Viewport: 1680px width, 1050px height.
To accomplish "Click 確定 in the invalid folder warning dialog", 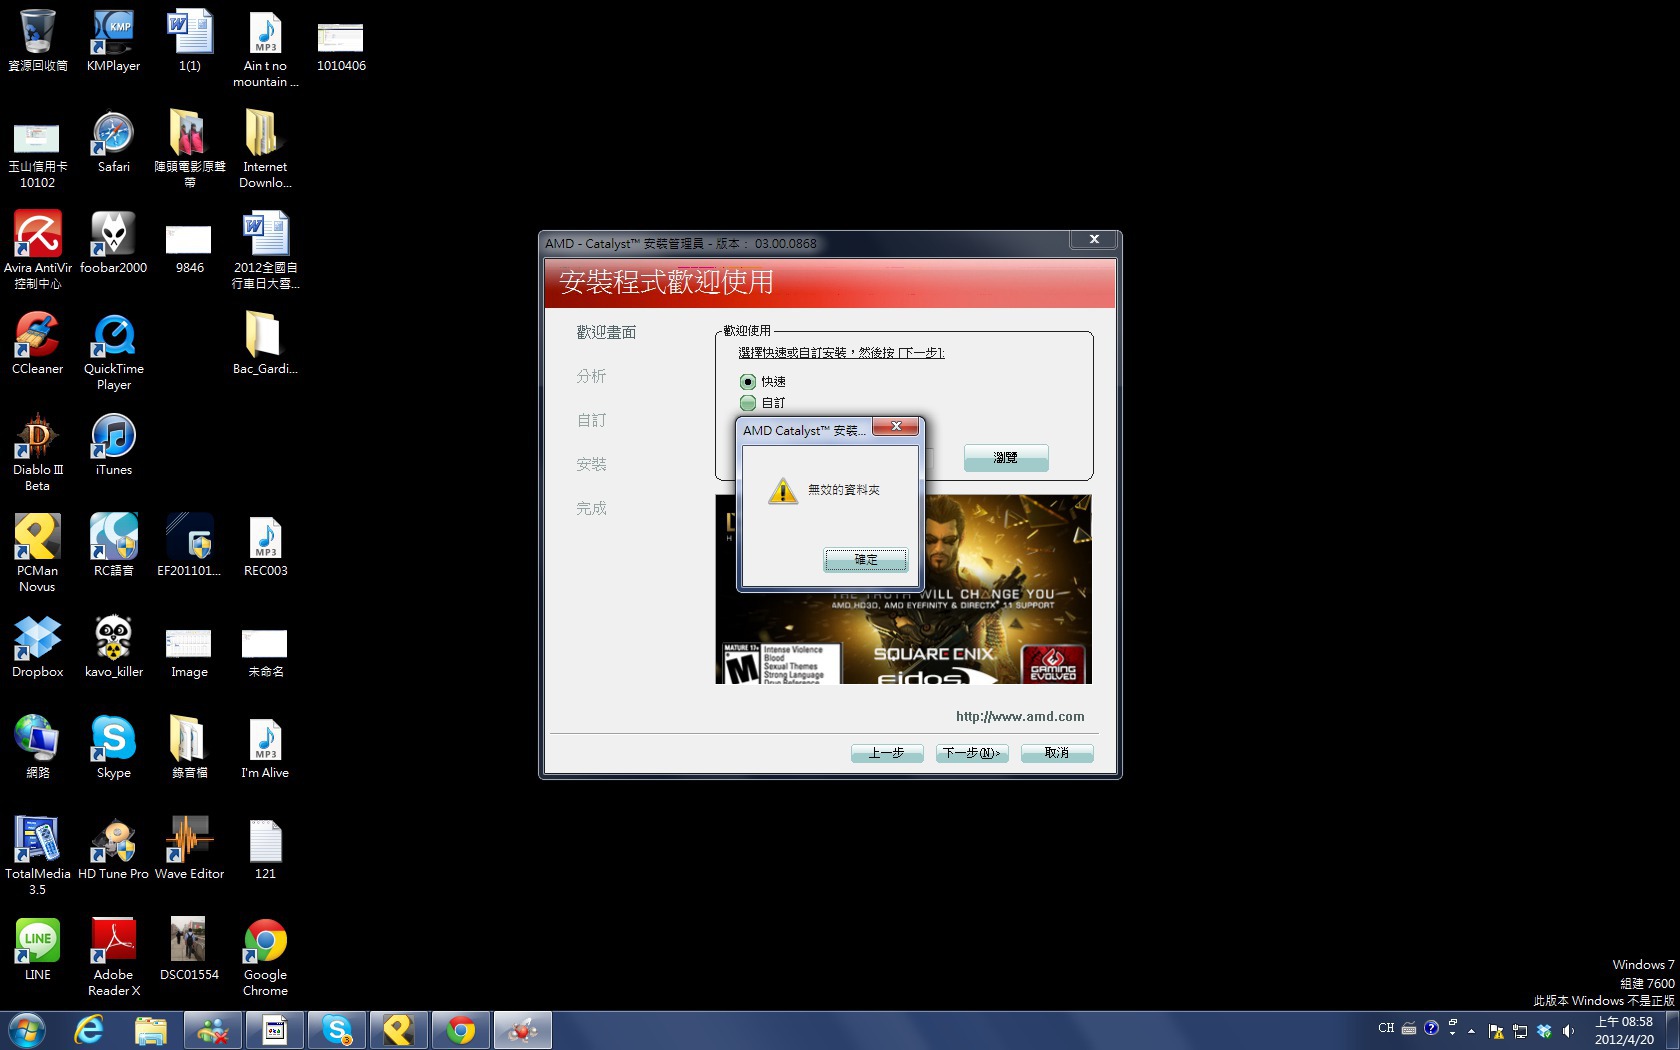I will tap(865, 560).
